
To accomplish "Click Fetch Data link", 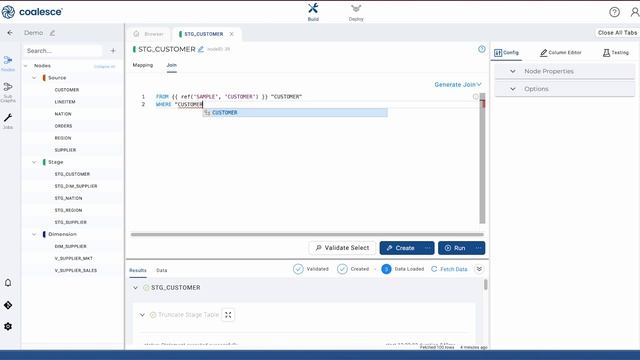I will coord(449,269).
